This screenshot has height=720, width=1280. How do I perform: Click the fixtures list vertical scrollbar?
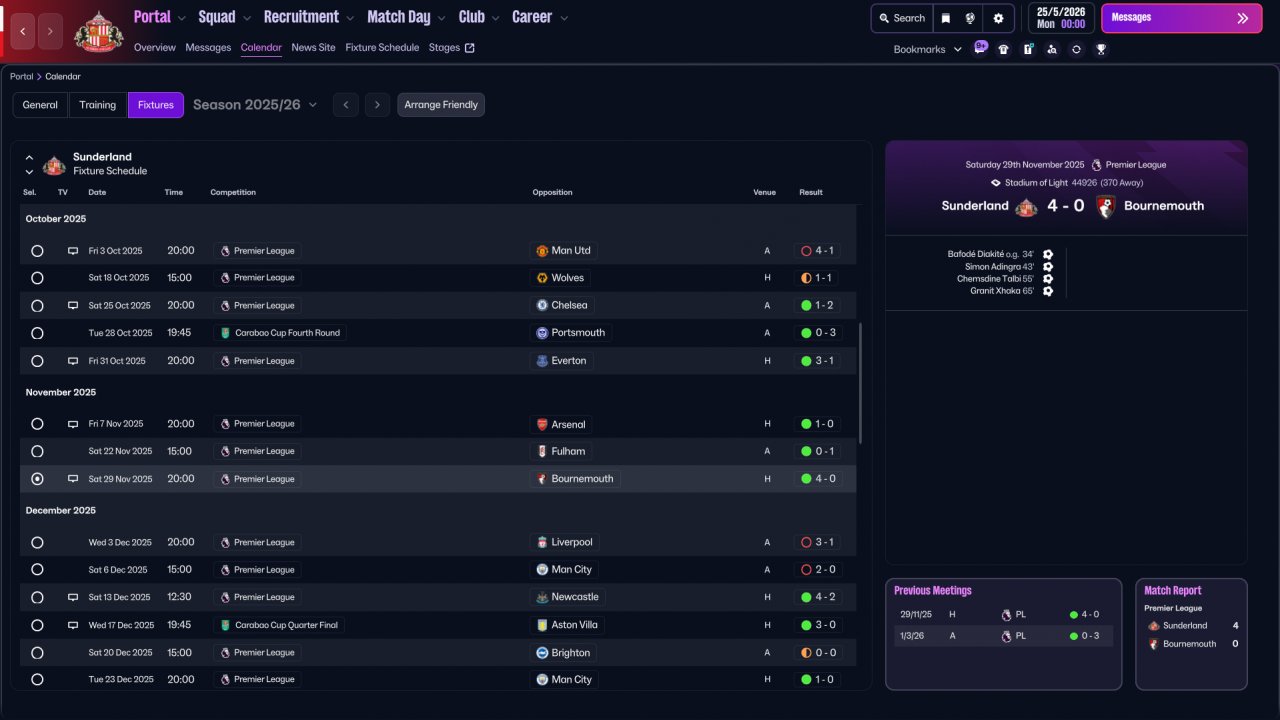(x=860, y=383)
